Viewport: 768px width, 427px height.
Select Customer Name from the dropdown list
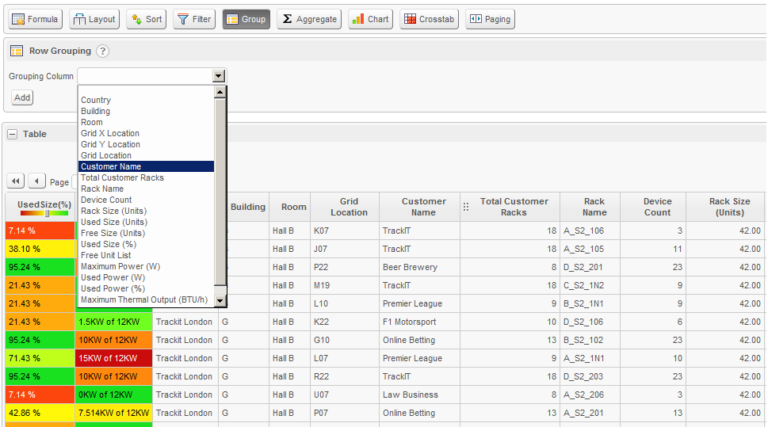pos(145,166)
